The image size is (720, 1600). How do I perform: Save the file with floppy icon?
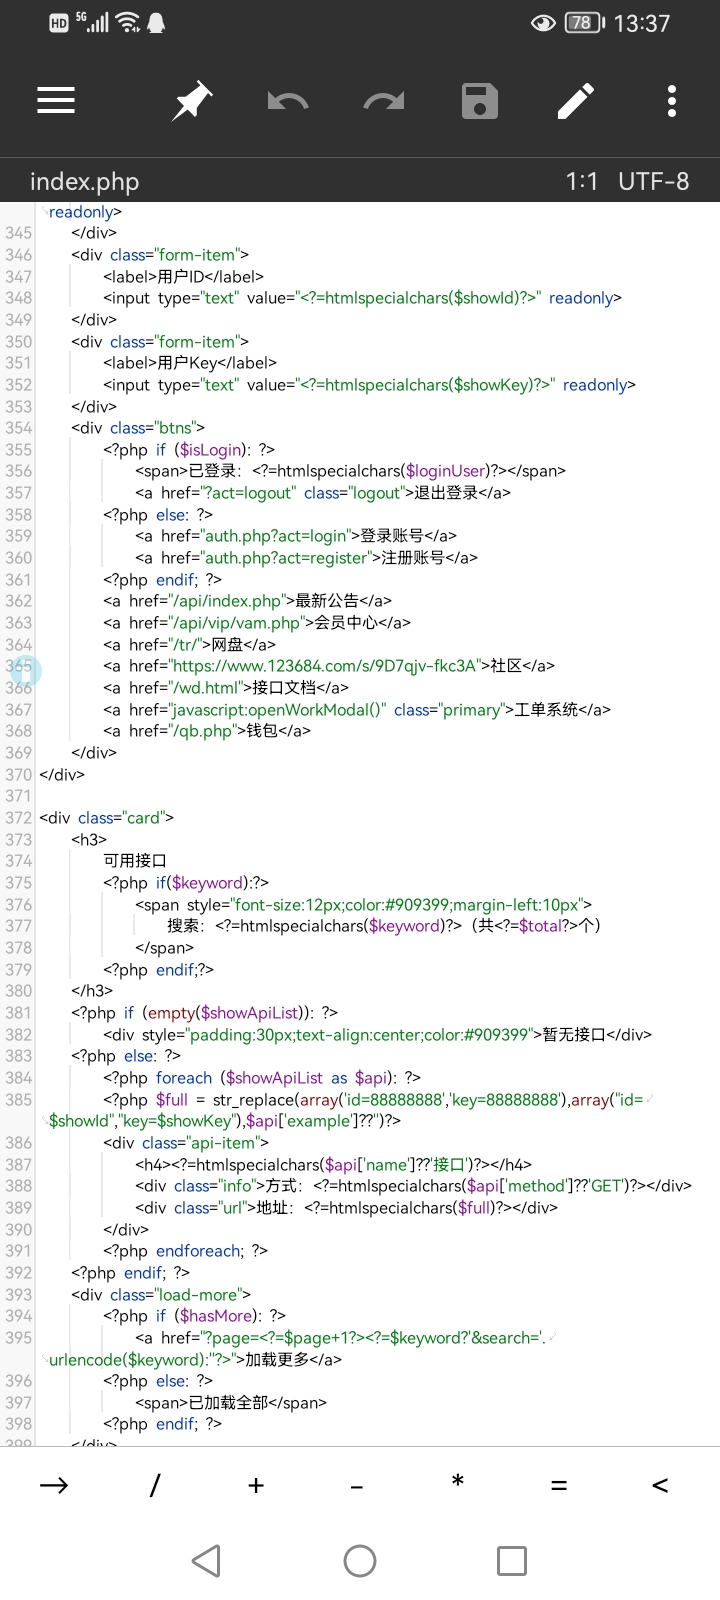(480, 101)
